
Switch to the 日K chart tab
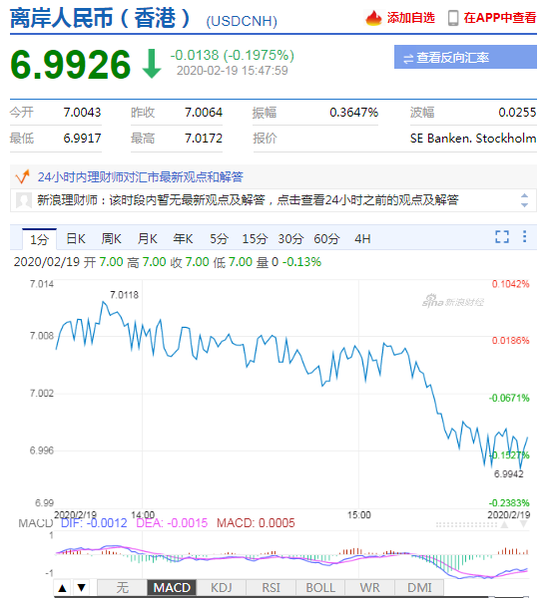click(76, 239)
